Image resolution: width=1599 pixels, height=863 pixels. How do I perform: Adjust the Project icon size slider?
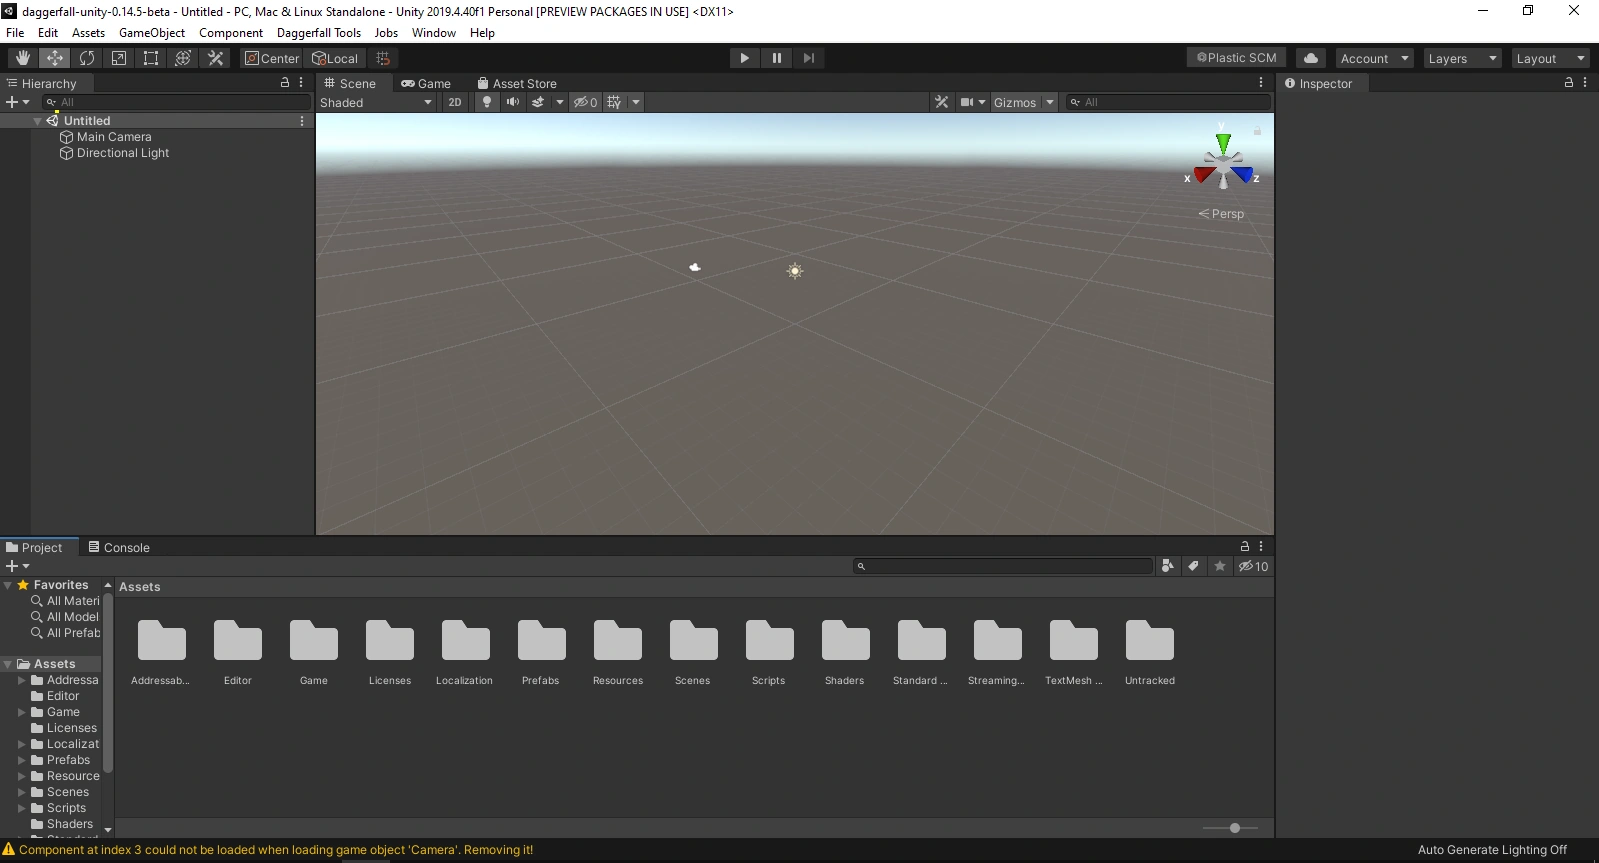[1235, 828]
